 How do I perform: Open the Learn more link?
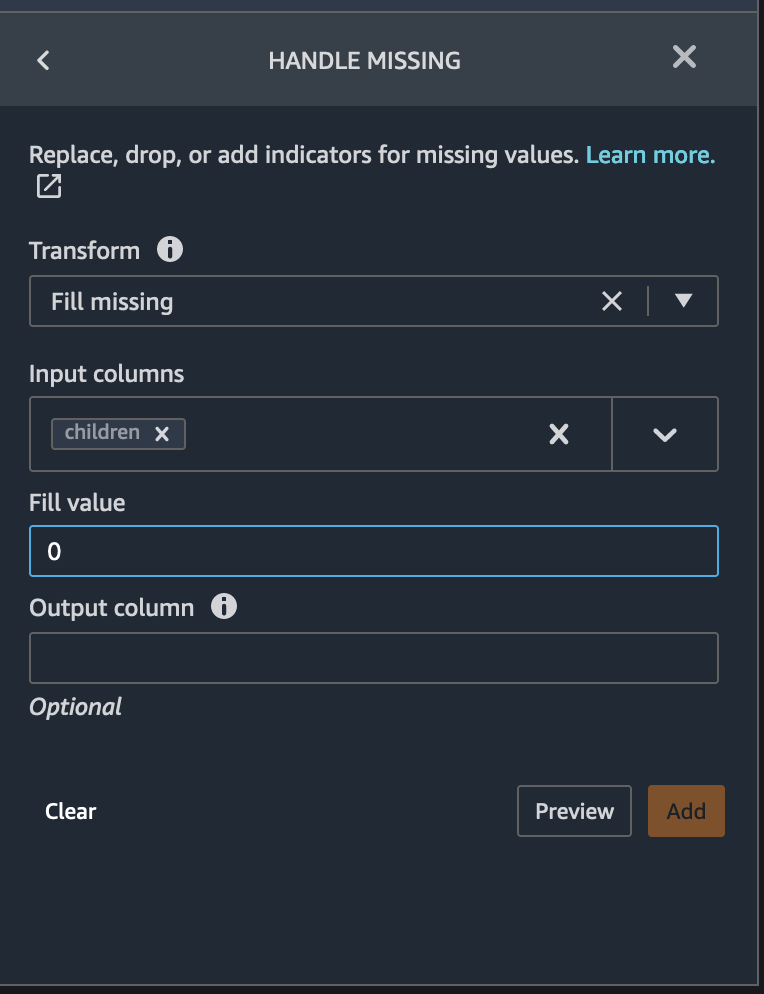pyautogui.click(x=650, y=155)
